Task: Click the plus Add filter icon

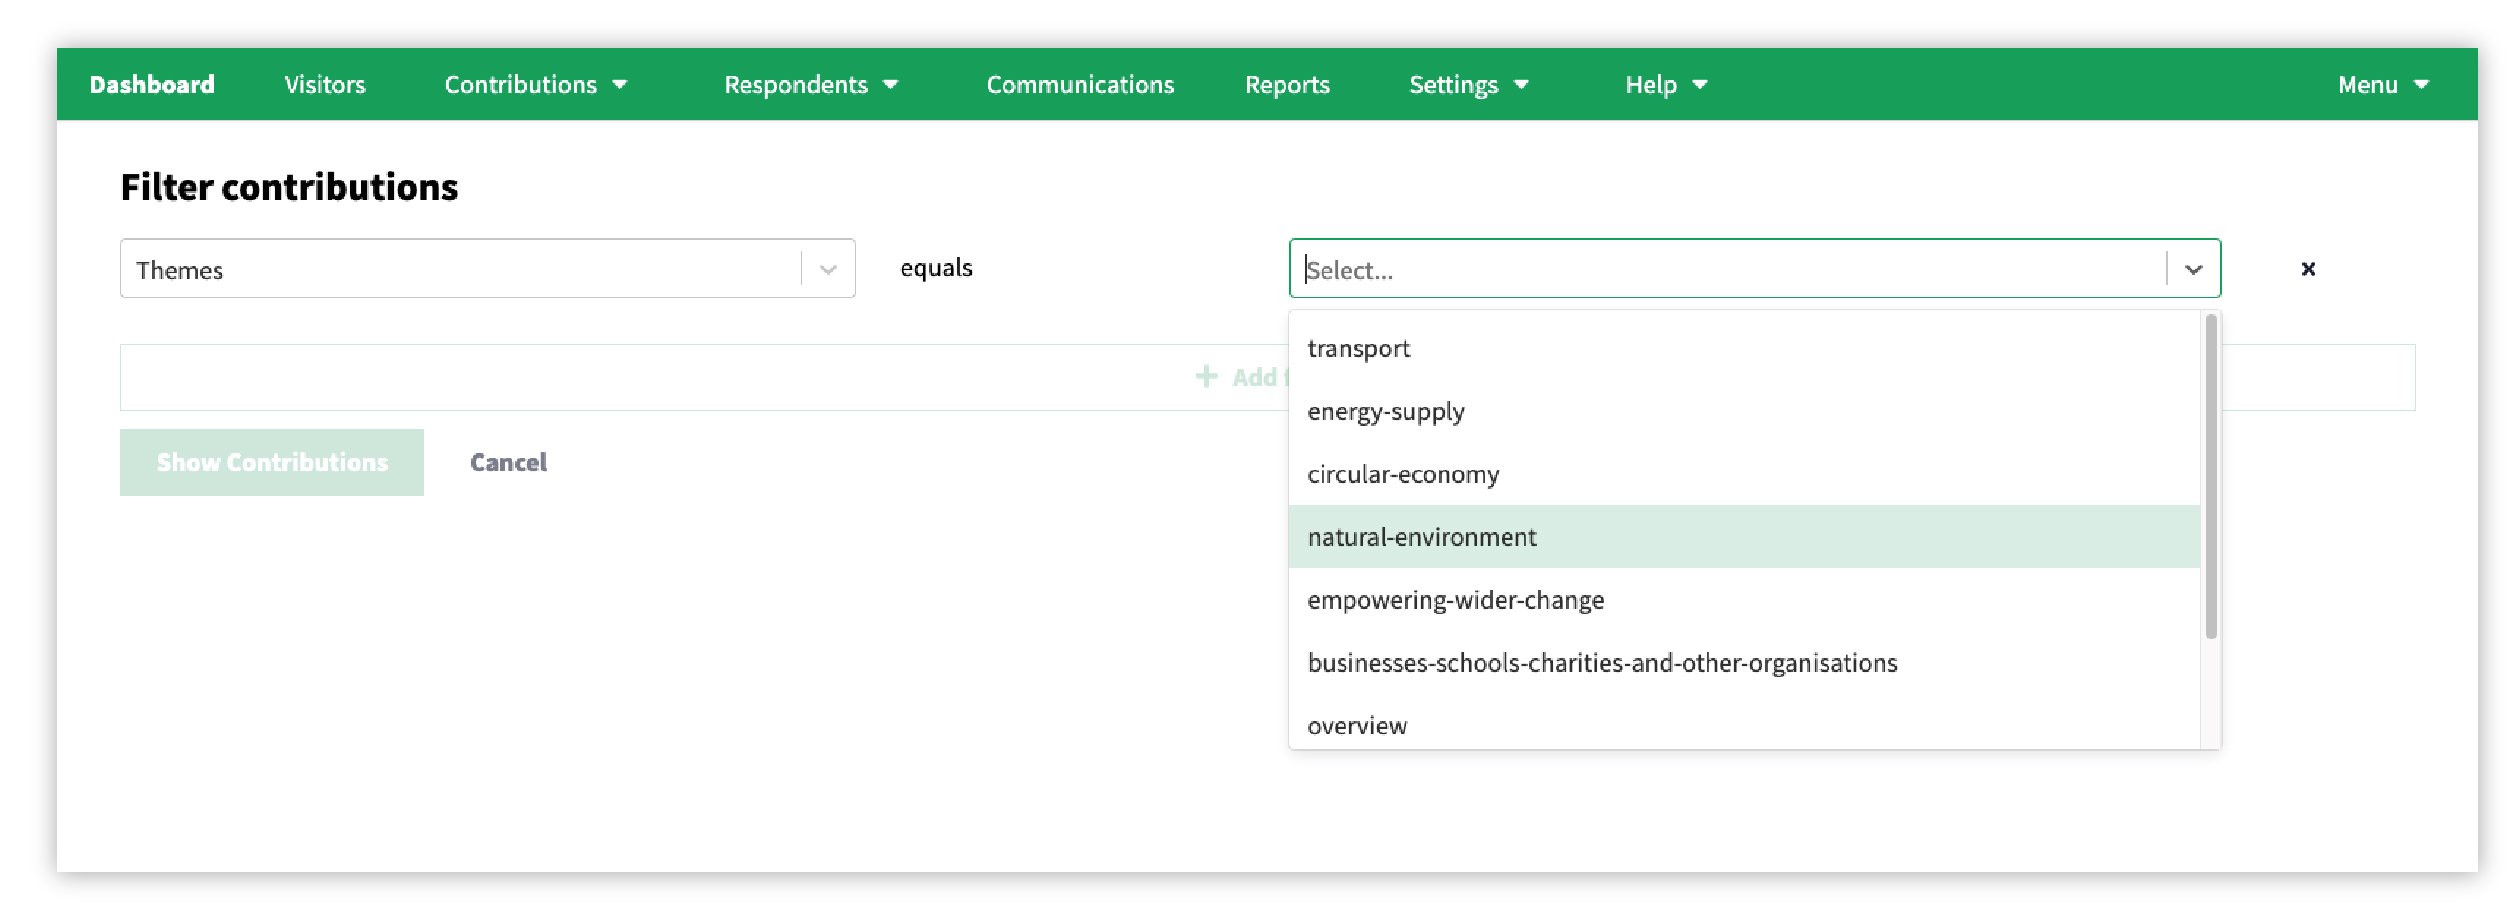Action: [x=1207, y=376]
